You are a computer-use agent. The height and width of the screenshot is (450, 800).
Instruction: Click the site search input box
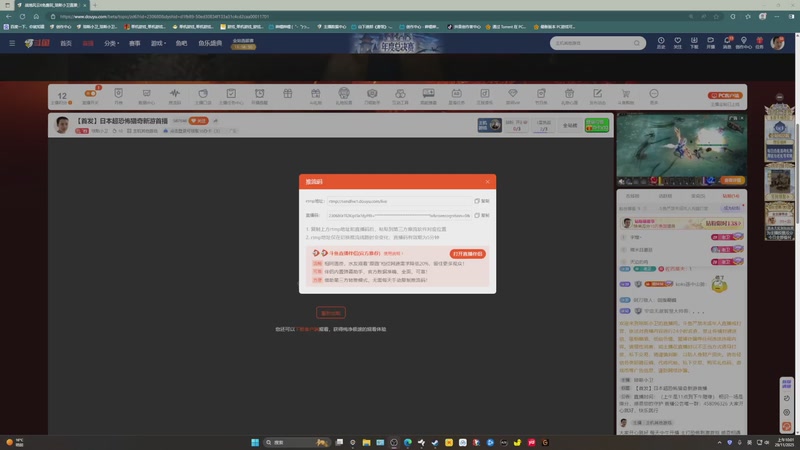point(592,43)
